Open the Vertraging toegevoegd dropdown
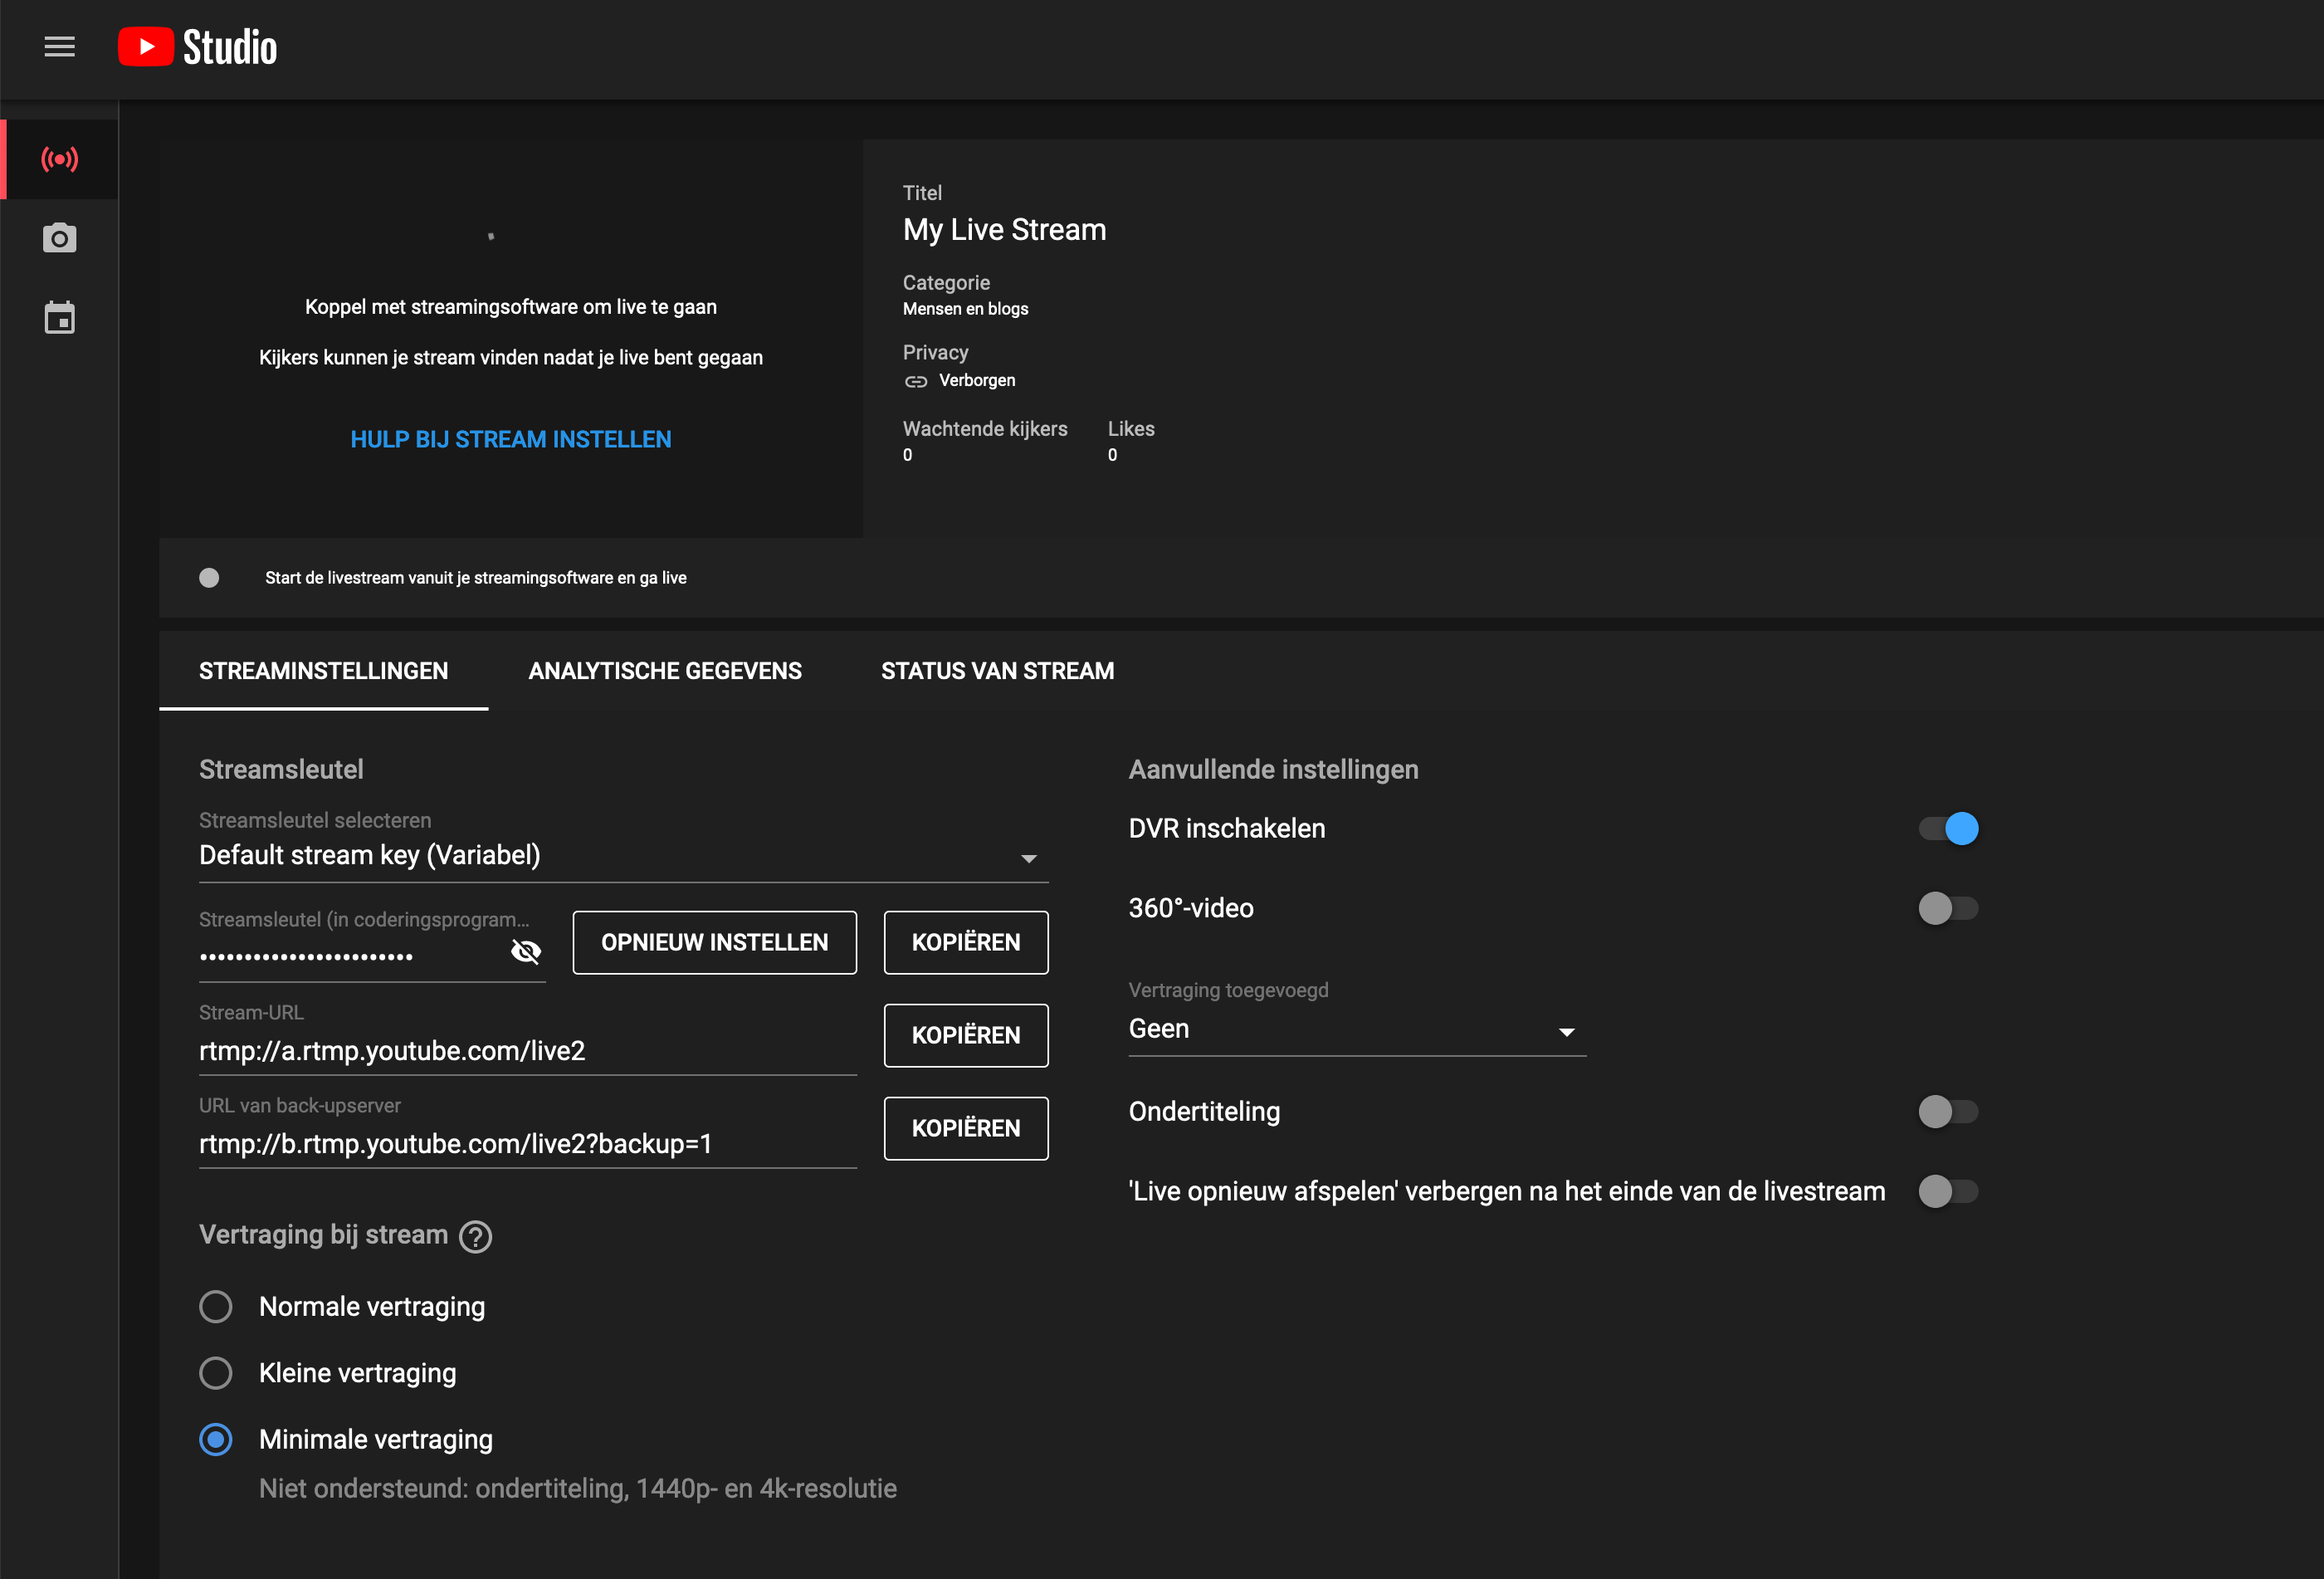2324x1579 pixels. tap(1356, 1030)
